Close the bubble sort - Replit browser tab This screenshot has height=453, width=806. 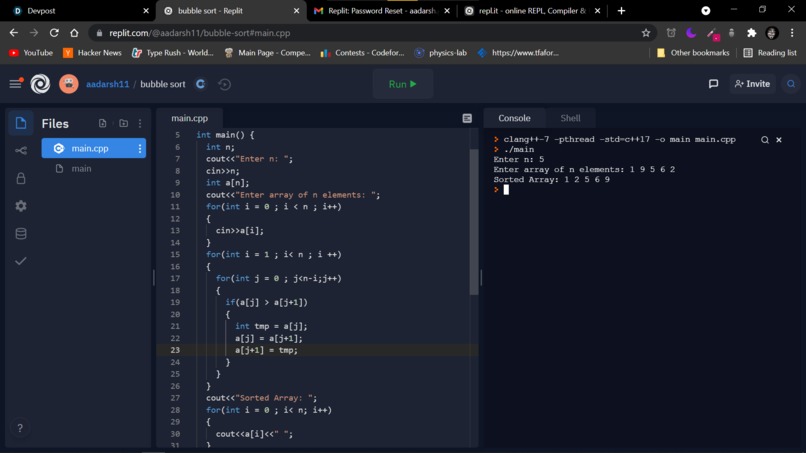click(x=296, y=11)
